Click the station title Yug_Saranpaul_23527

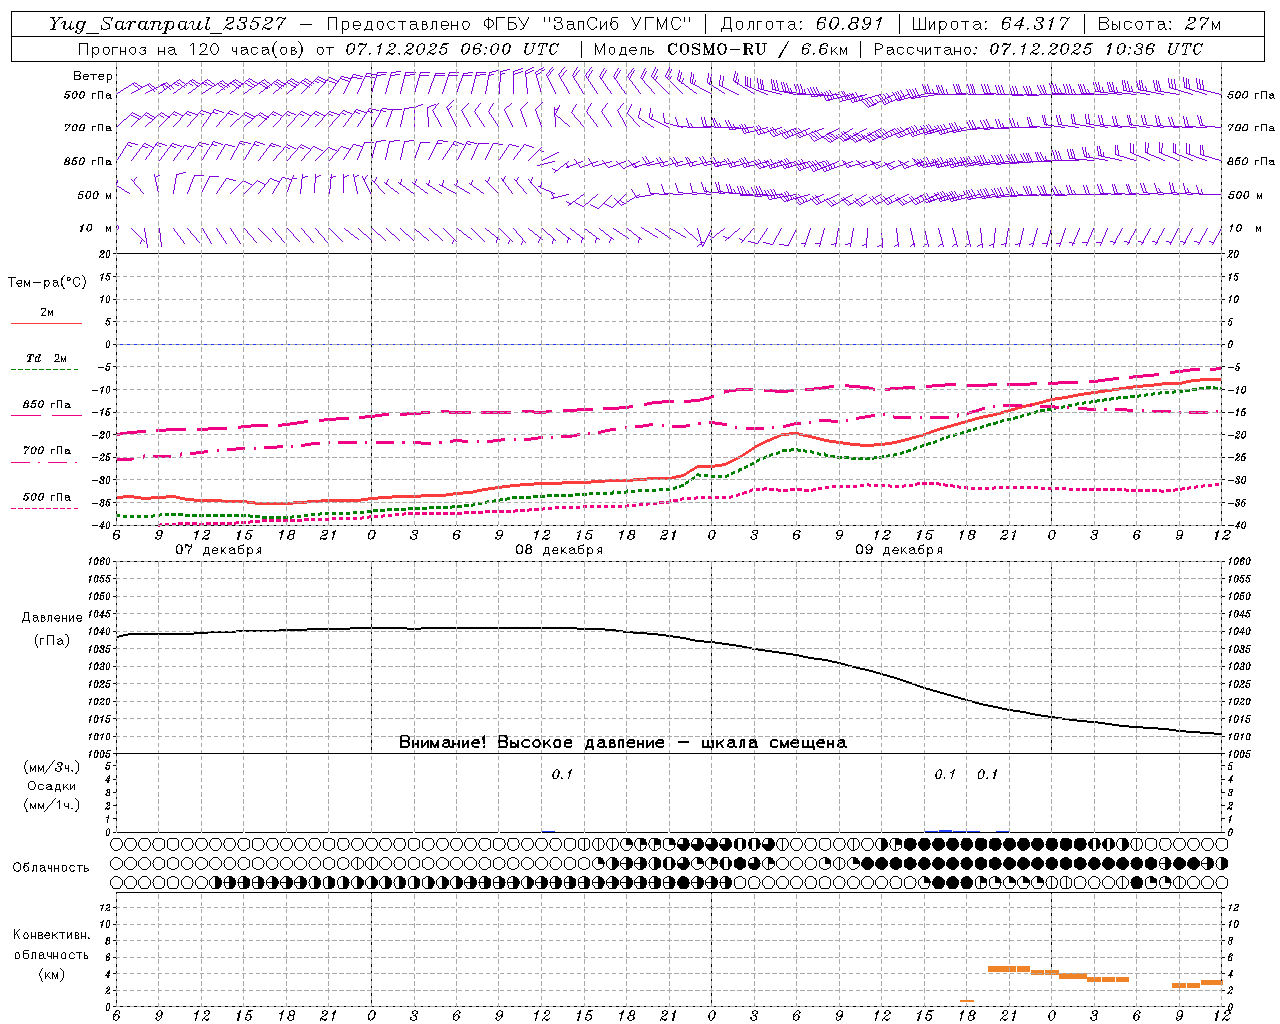click(x=169, y=24)
